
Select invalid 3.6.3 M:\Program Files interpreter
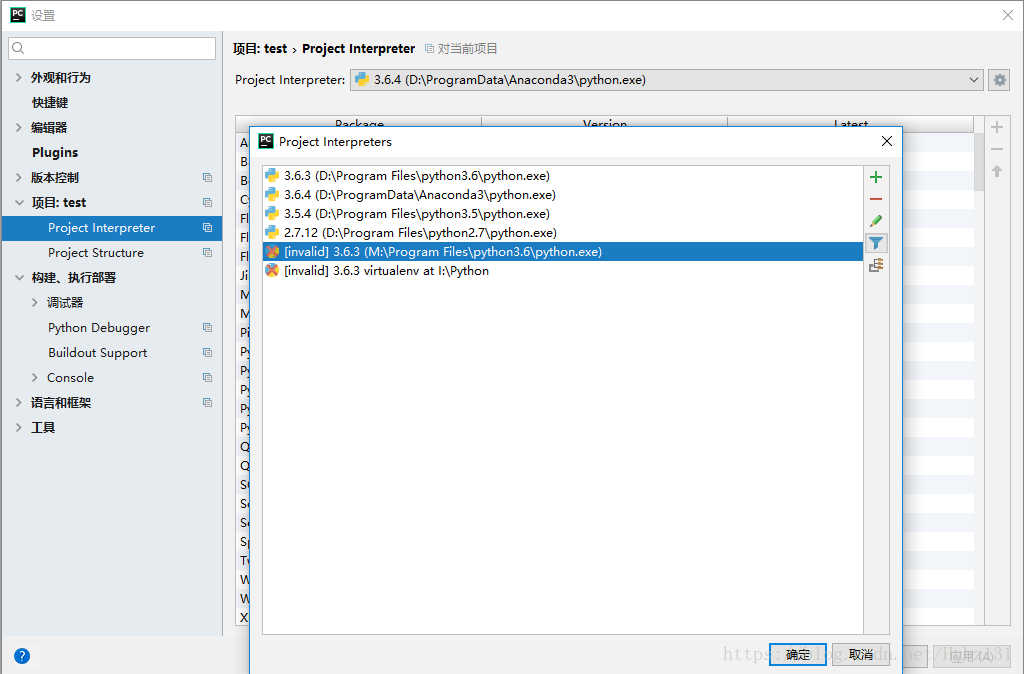tap(562, 251)
